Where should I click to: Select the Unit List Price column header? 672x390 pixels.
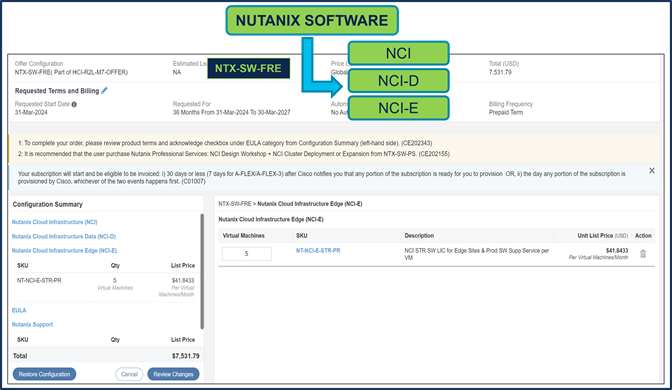click(x=602, y=236)
